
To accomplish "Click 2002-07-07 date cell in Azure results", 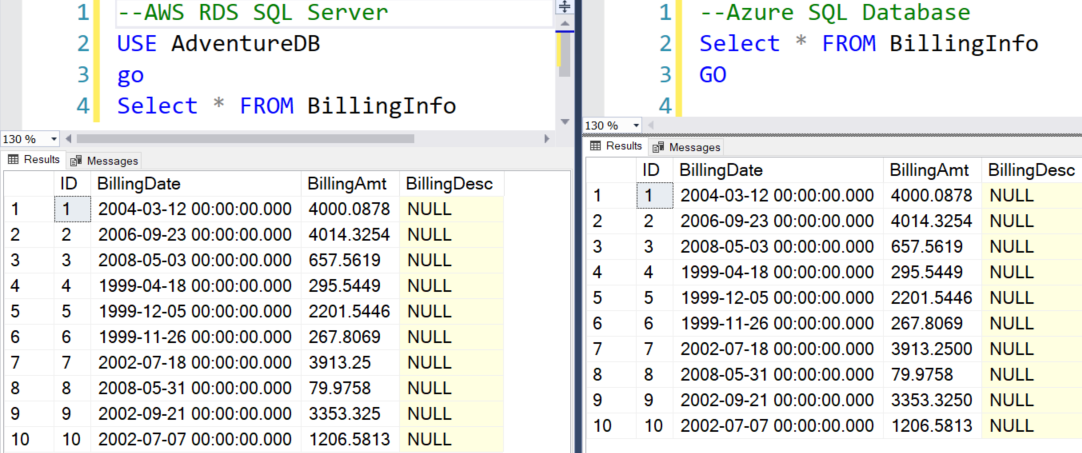I will click(778, 425).
